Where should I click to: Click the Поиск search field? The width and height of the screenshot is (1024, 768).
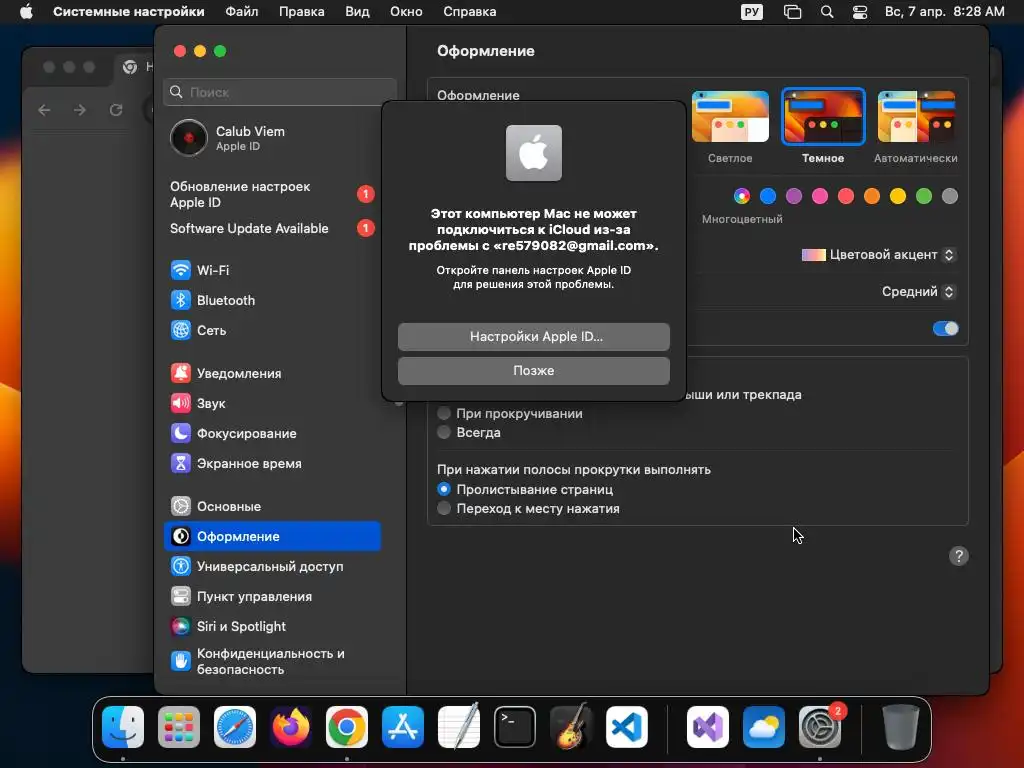pyautogui.click(x=280, y=92)
